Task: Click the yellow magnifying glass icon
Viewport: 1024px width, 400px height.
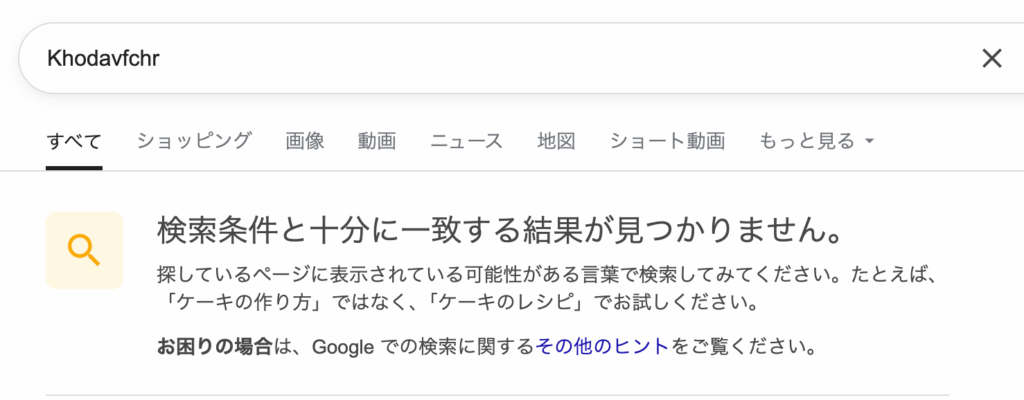Action: [84, 250]
